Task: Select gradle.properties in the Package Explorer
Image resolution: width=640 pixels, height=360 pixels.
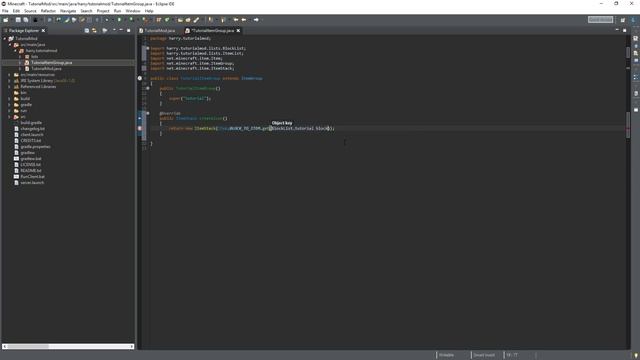Action: click(36, 147)
